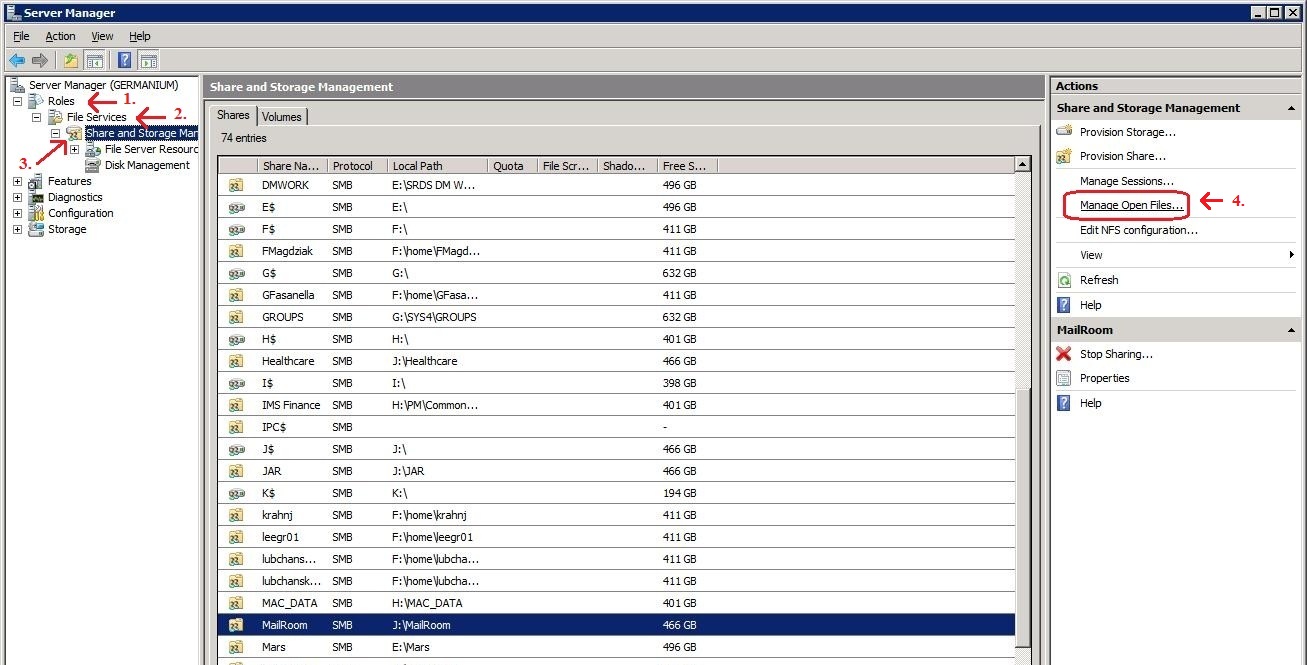Click the Refresh icon in Actions pane

coord(1064,280)
